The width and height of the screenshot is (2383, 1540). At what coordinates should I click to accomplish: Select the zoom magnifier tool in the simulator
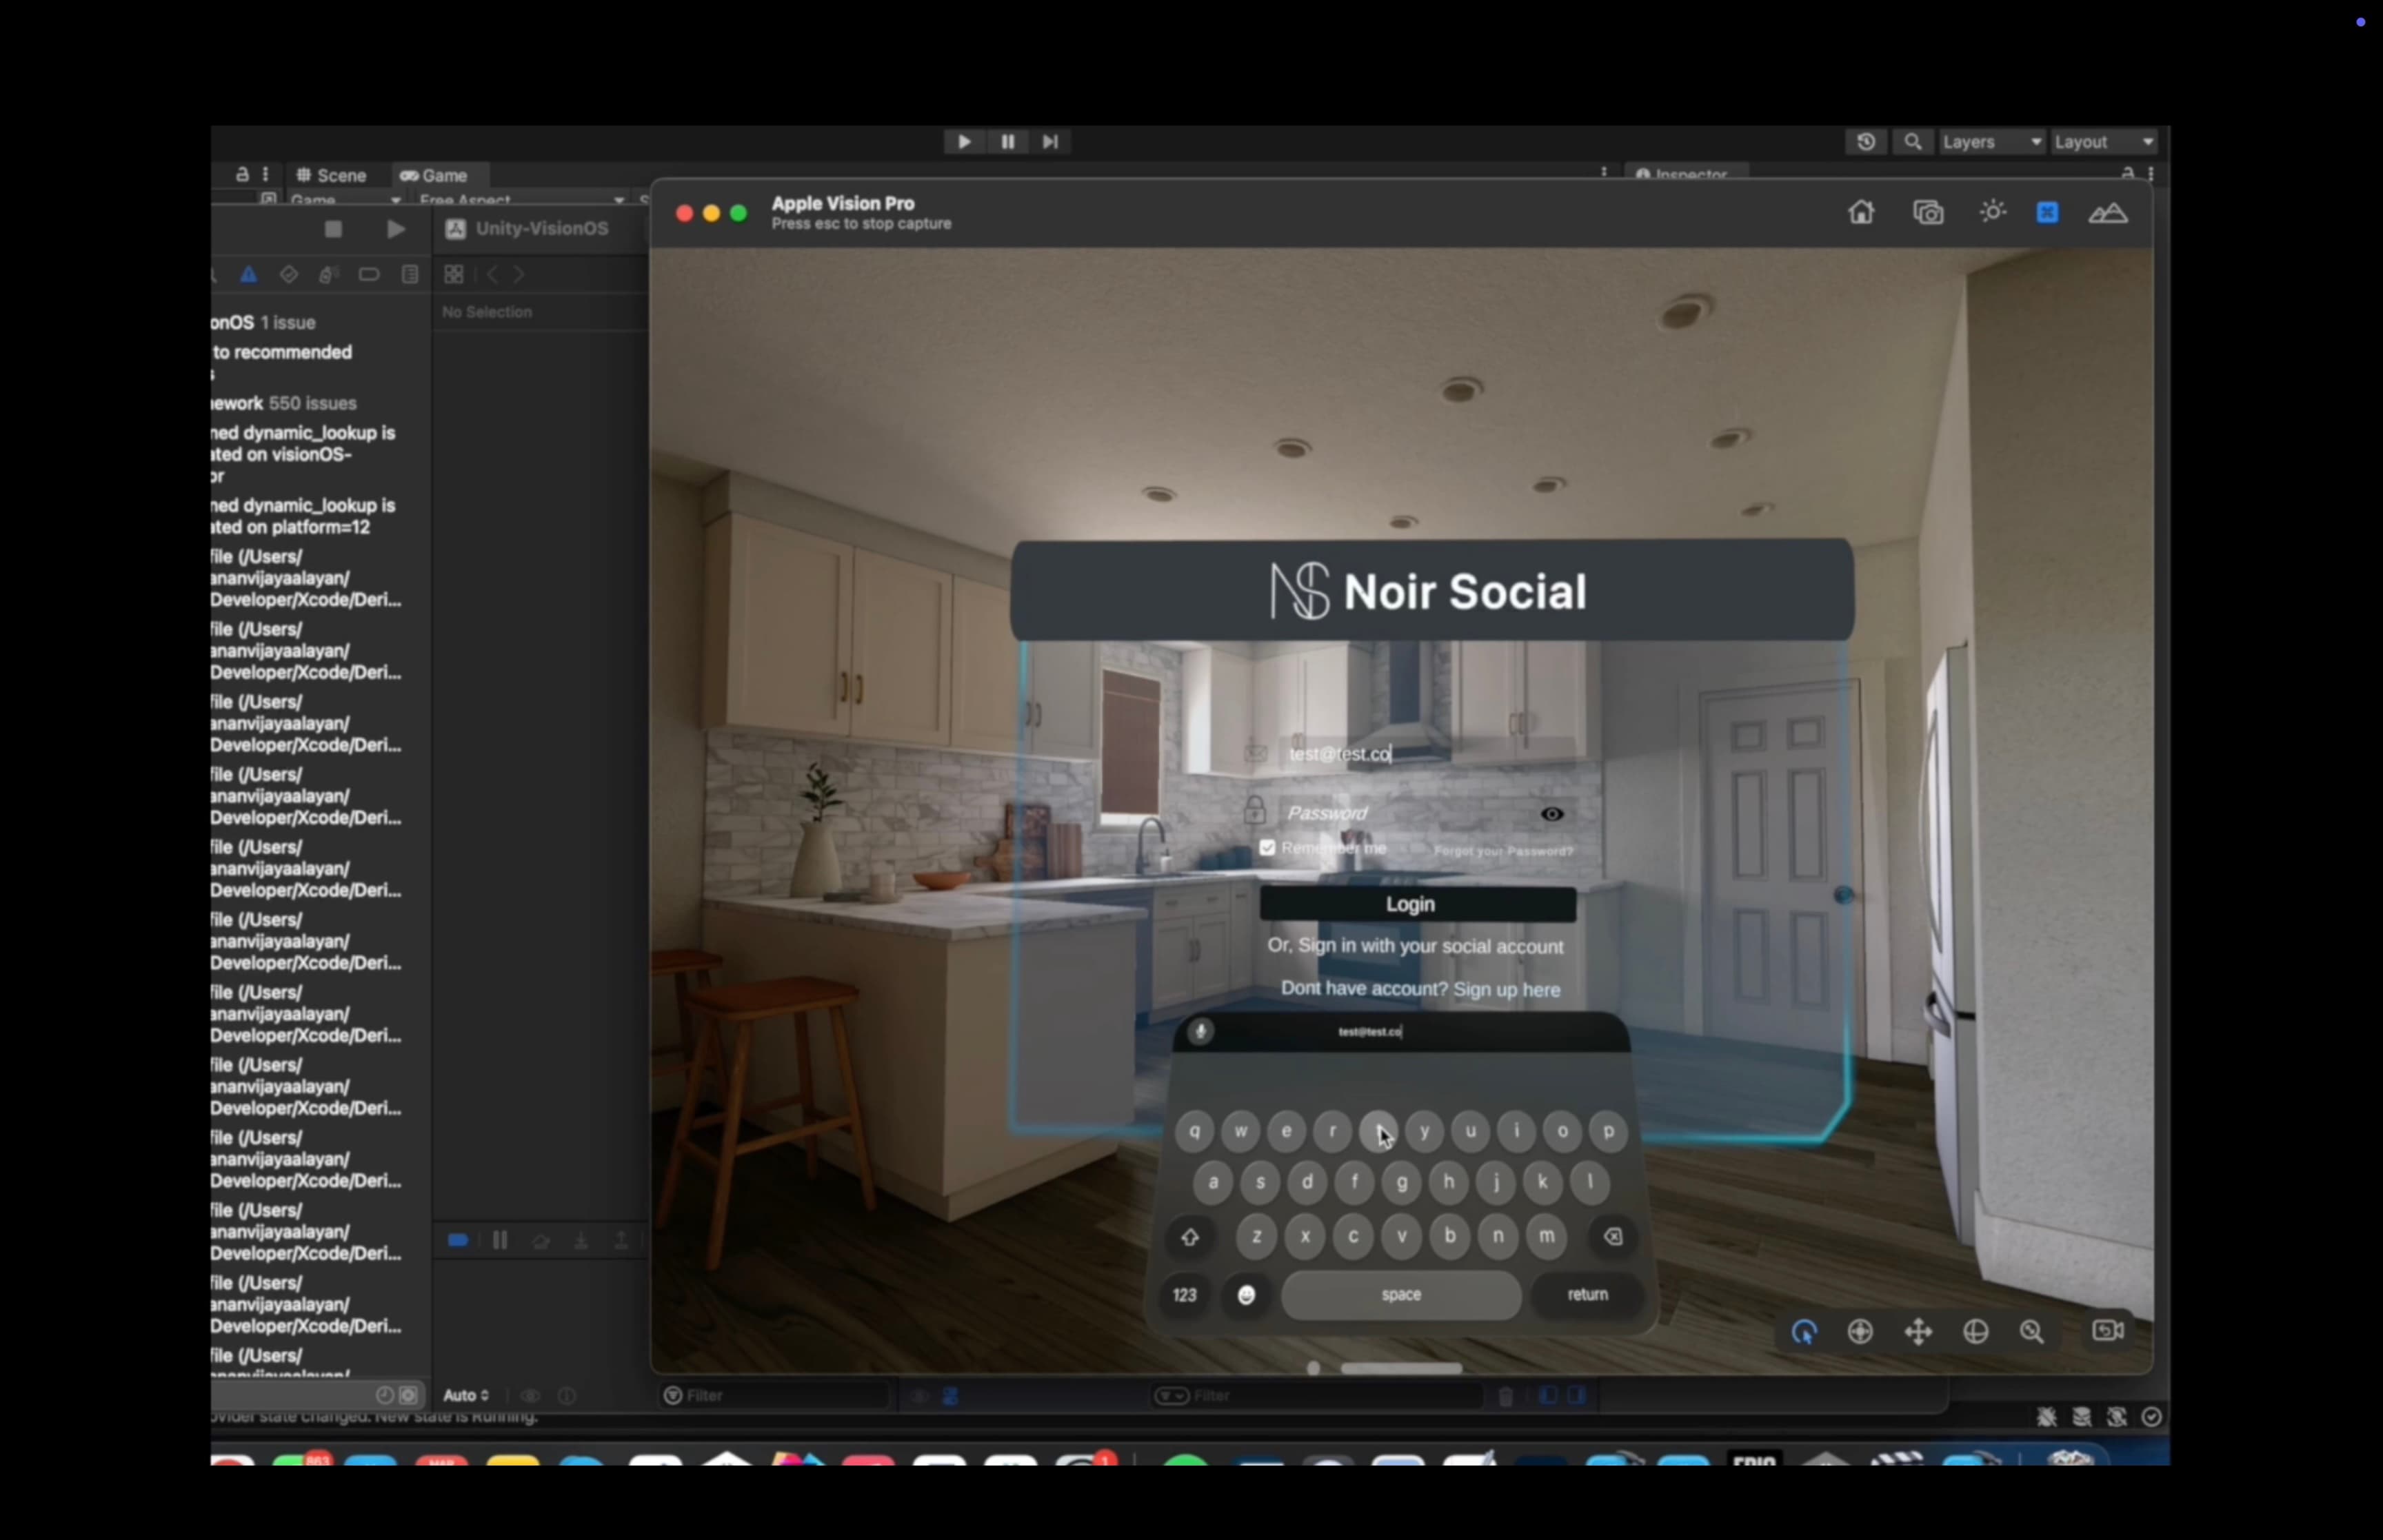pos(2031,1331)
